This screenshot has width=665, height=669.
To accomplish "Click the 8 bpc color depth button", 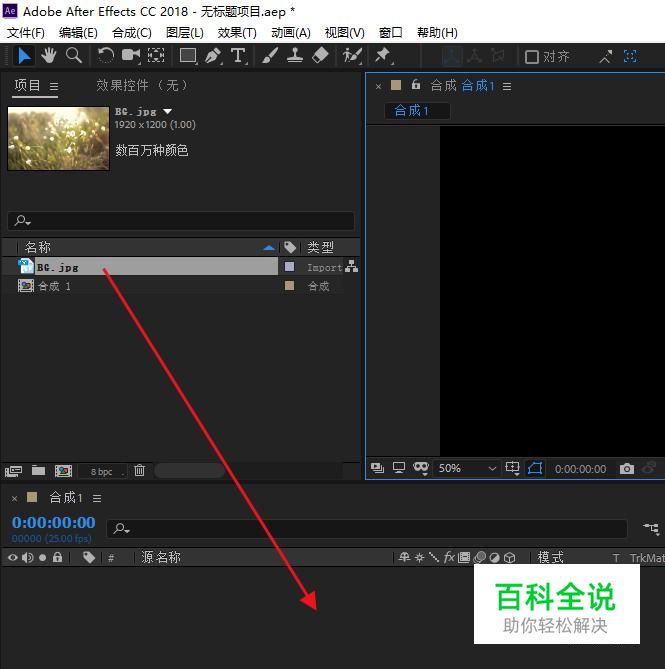I will point(102,471).
